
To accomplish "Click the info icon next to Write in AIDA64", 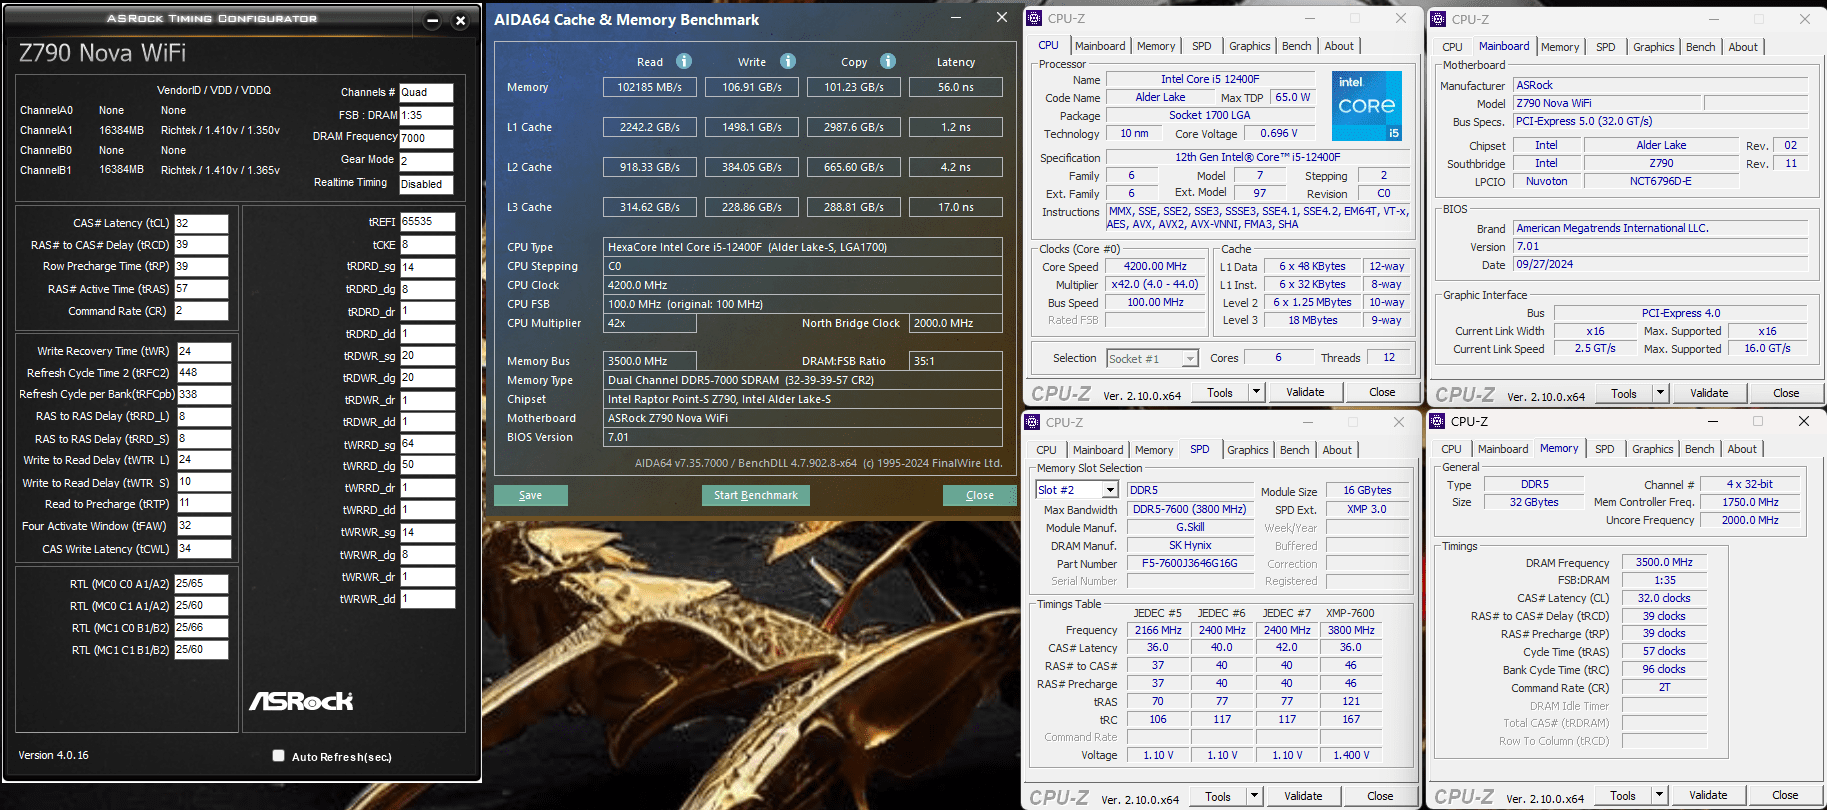I will click(x=788, y=61).
